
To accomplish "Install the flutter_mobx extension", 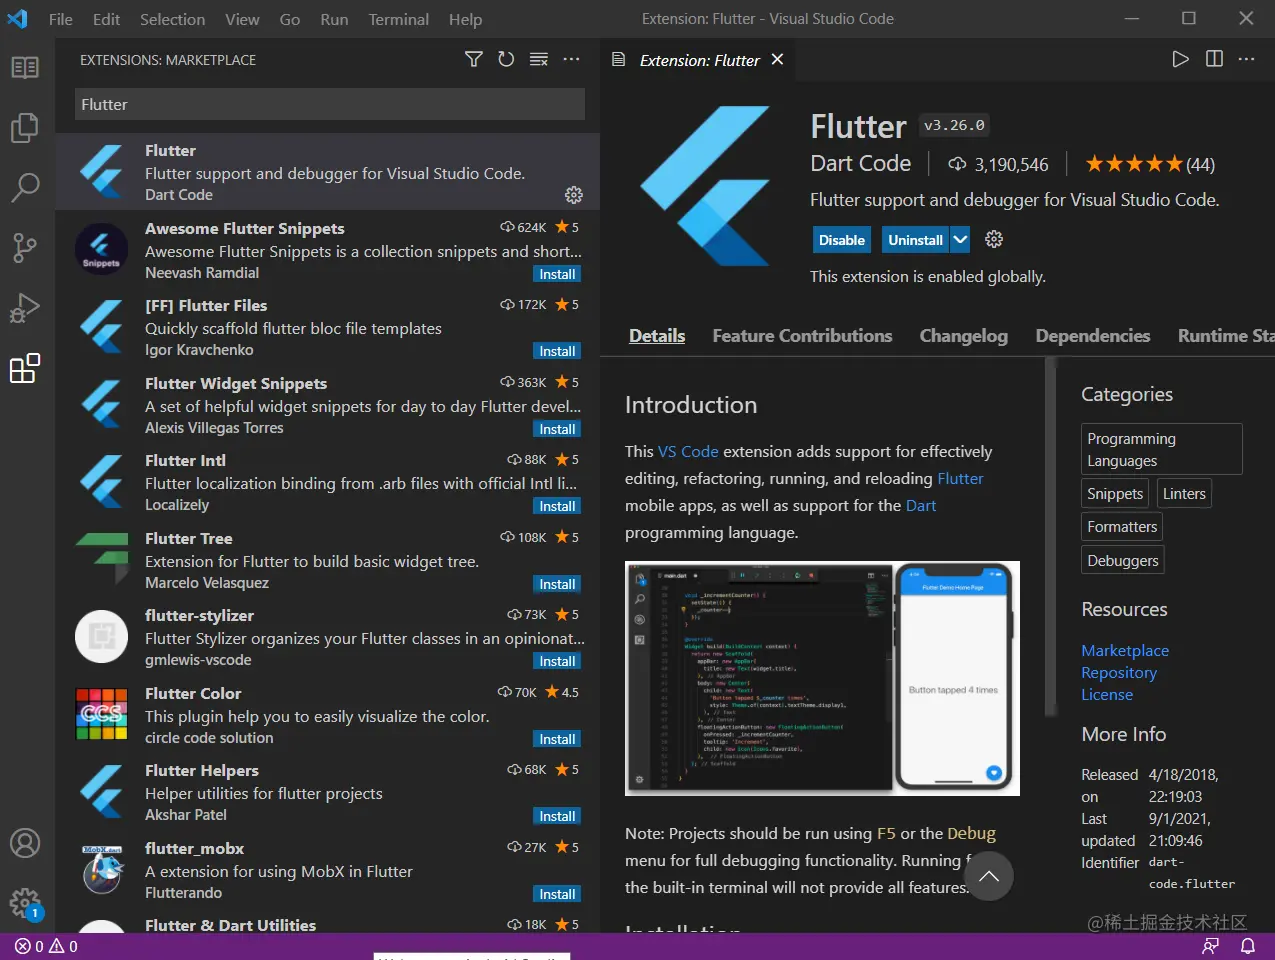I will click(x=557, y=894).
